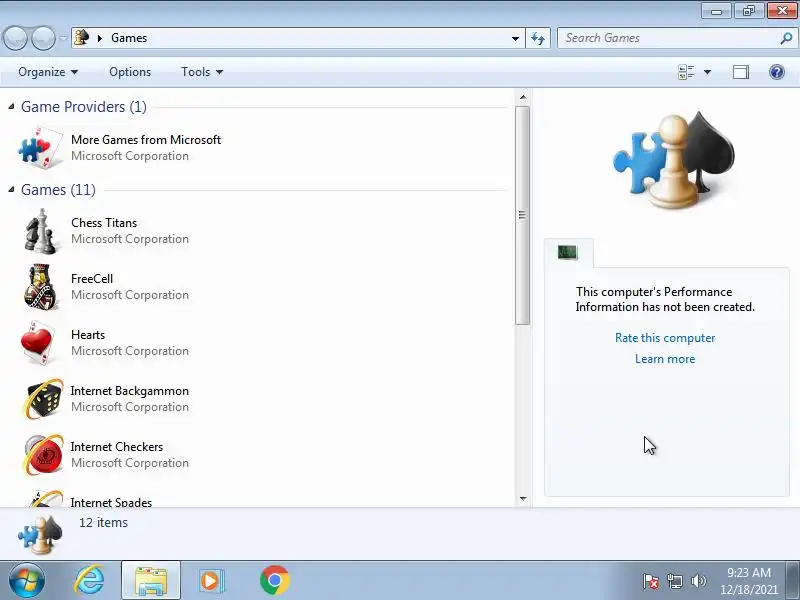Click the Internet Backgammon name

(x=130, y=391)
